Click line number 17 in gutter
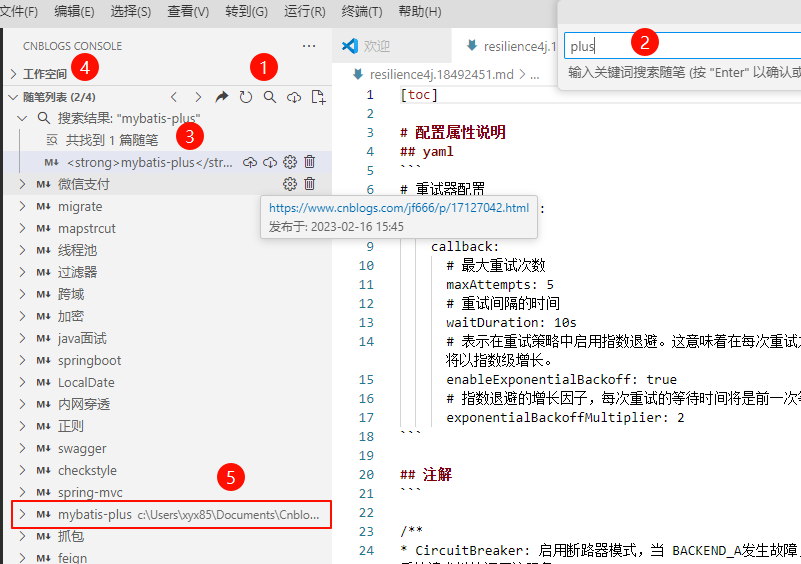Image resolution: width=801 pixels, height=564 pixels. click(366, 417)
